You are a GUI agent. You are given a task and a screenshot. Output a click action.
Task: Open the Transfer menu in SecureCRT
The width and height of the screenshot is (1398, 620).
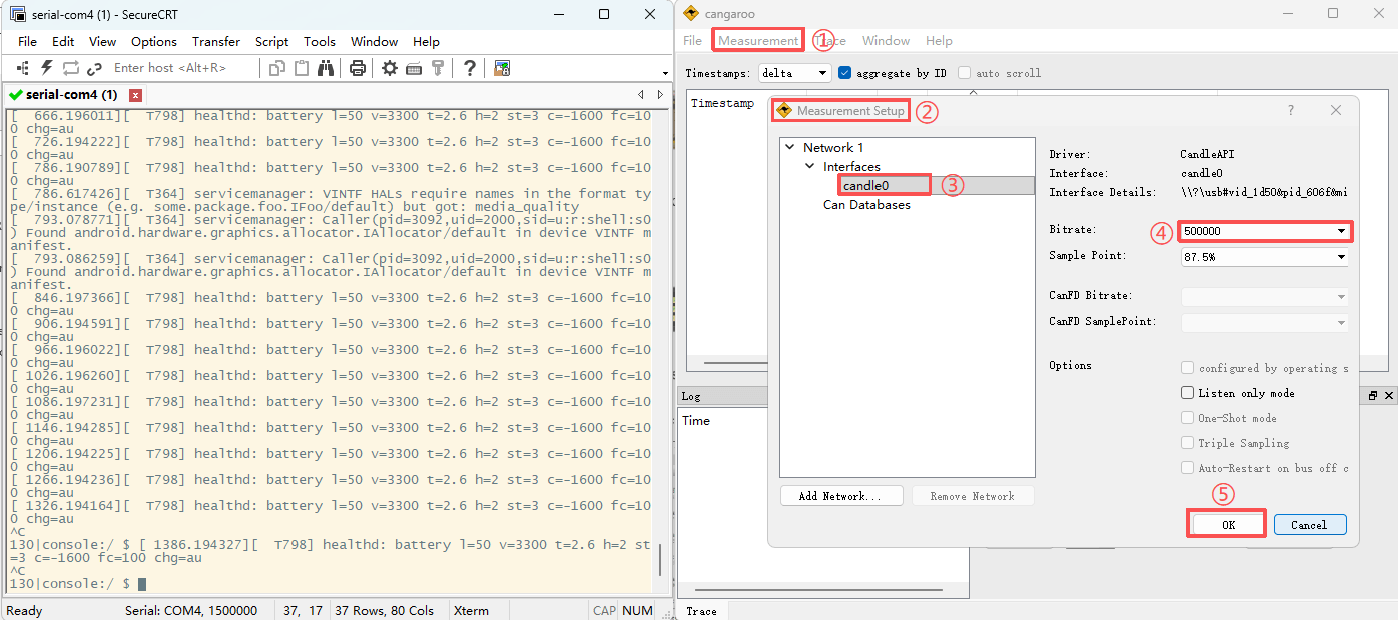[x=216, y=42]
